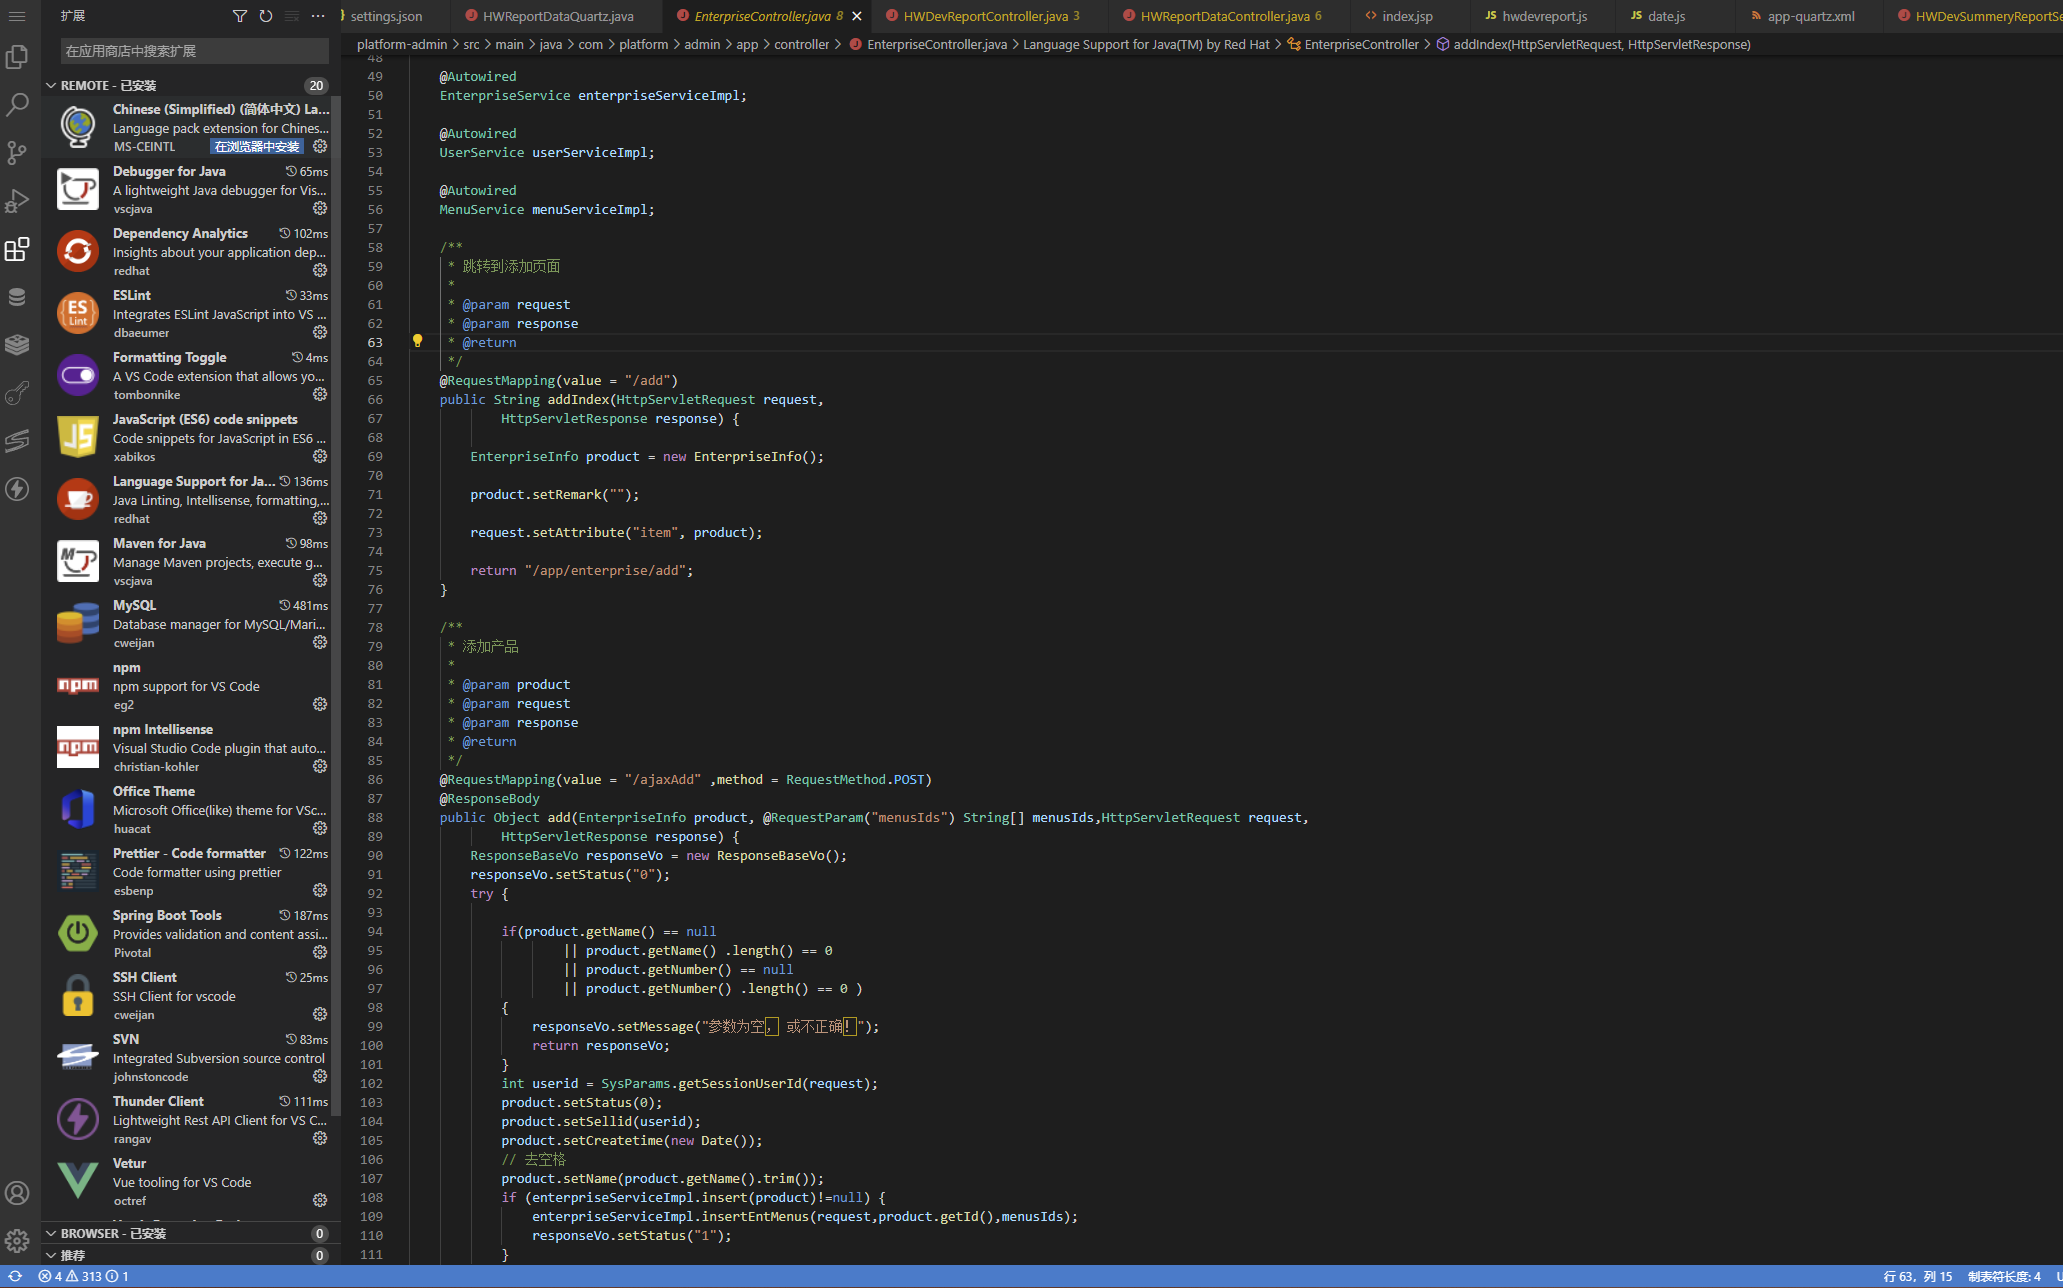Collapse the REMOTE - 已安装 section
This screenshot has height=1288, width=2063.
(x=51, y=85)
